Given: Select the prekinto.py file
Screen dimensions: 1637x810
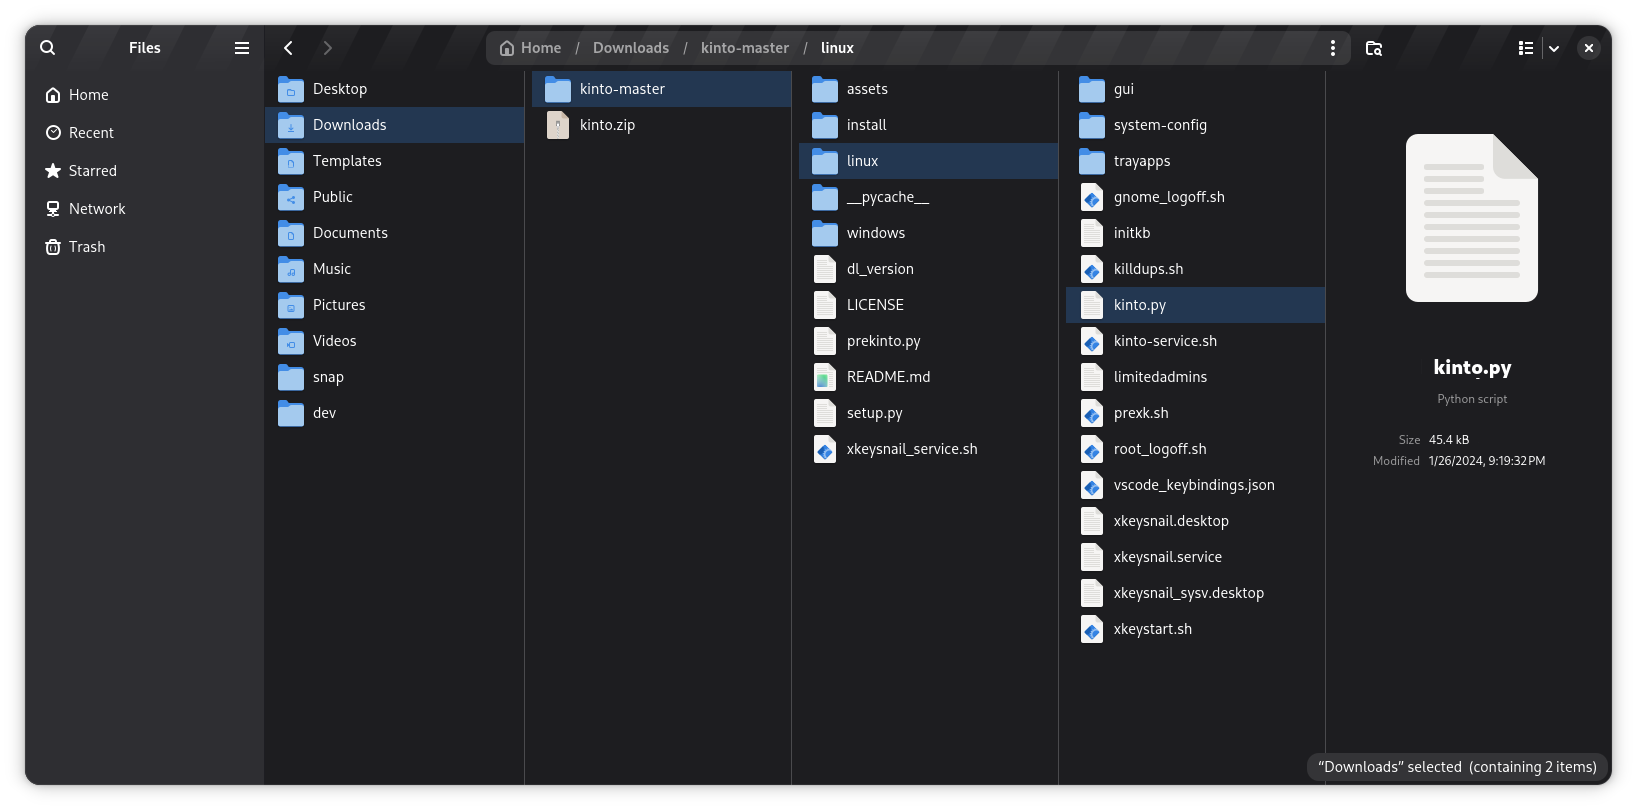Looking at the screenshot, I should click(x=929, y=341).
